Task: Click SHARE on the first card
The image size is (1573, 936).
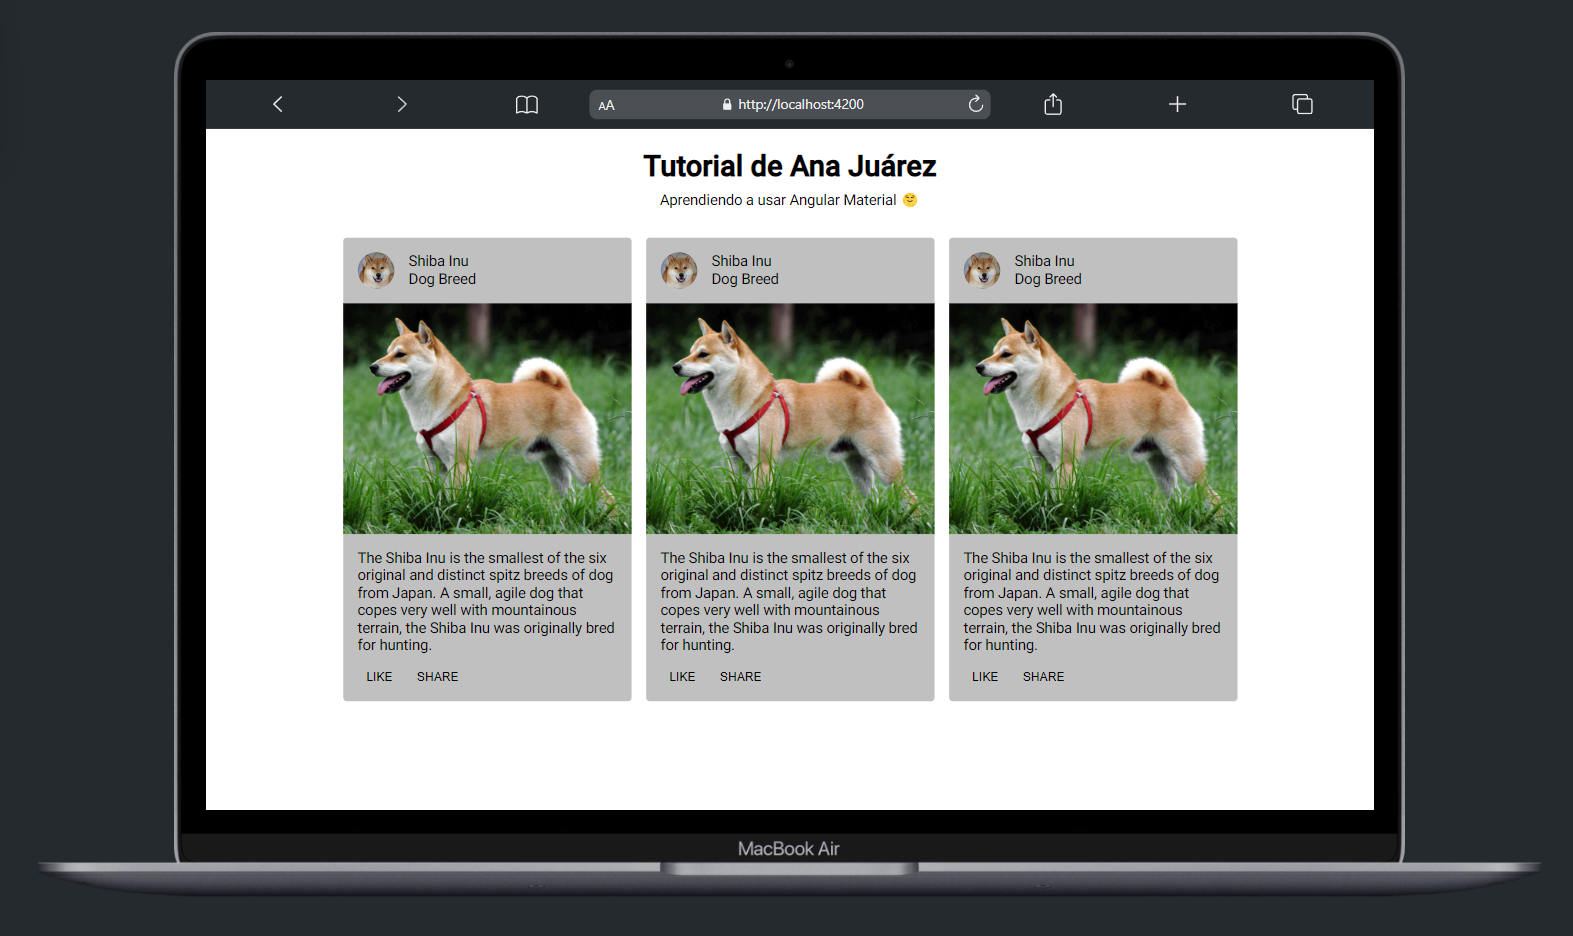Action: pos(437,677)
